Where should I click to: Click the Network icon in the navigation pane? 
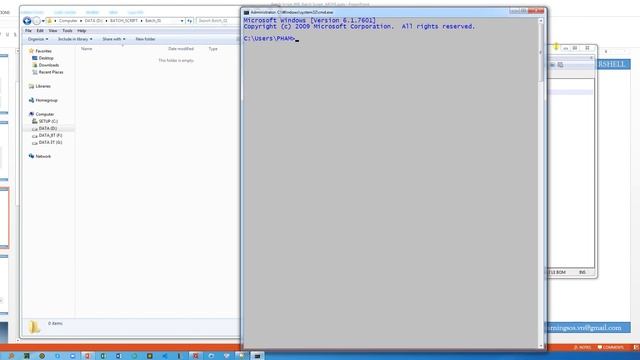(31, 156)
